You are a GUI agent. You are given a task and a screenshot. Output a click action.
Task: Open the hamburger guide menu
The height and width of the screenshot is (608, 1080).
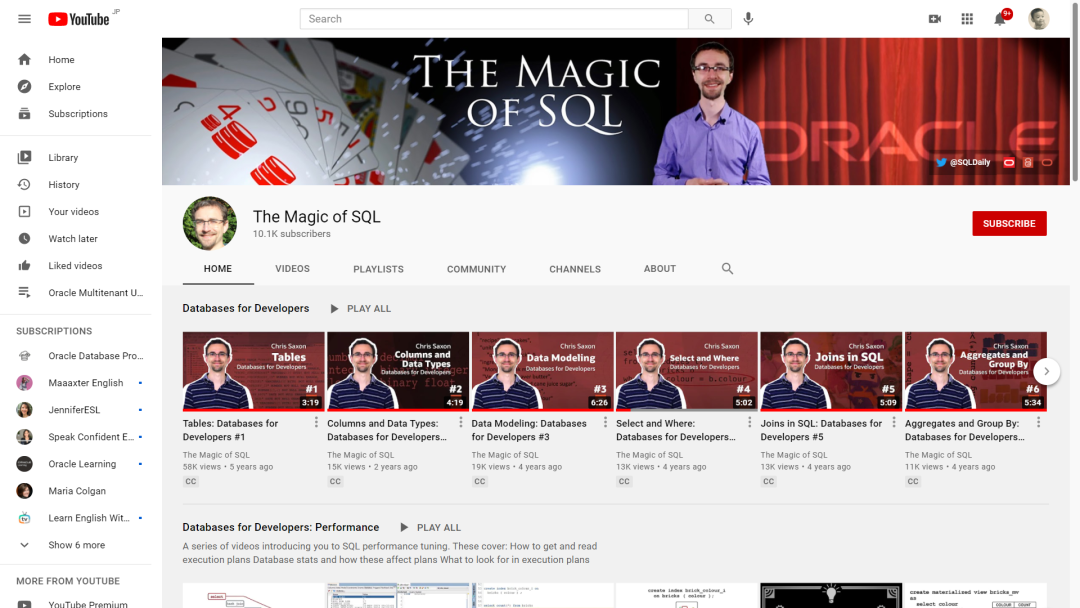click(24, 19)
